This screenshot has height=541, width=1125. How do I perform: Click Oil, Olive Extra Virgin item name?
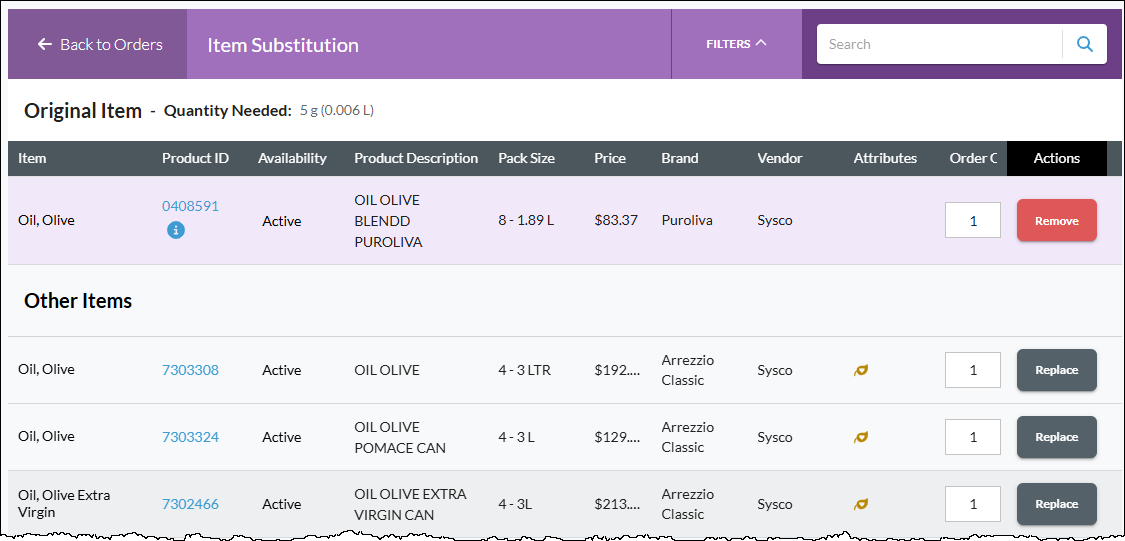click(64, 504)
